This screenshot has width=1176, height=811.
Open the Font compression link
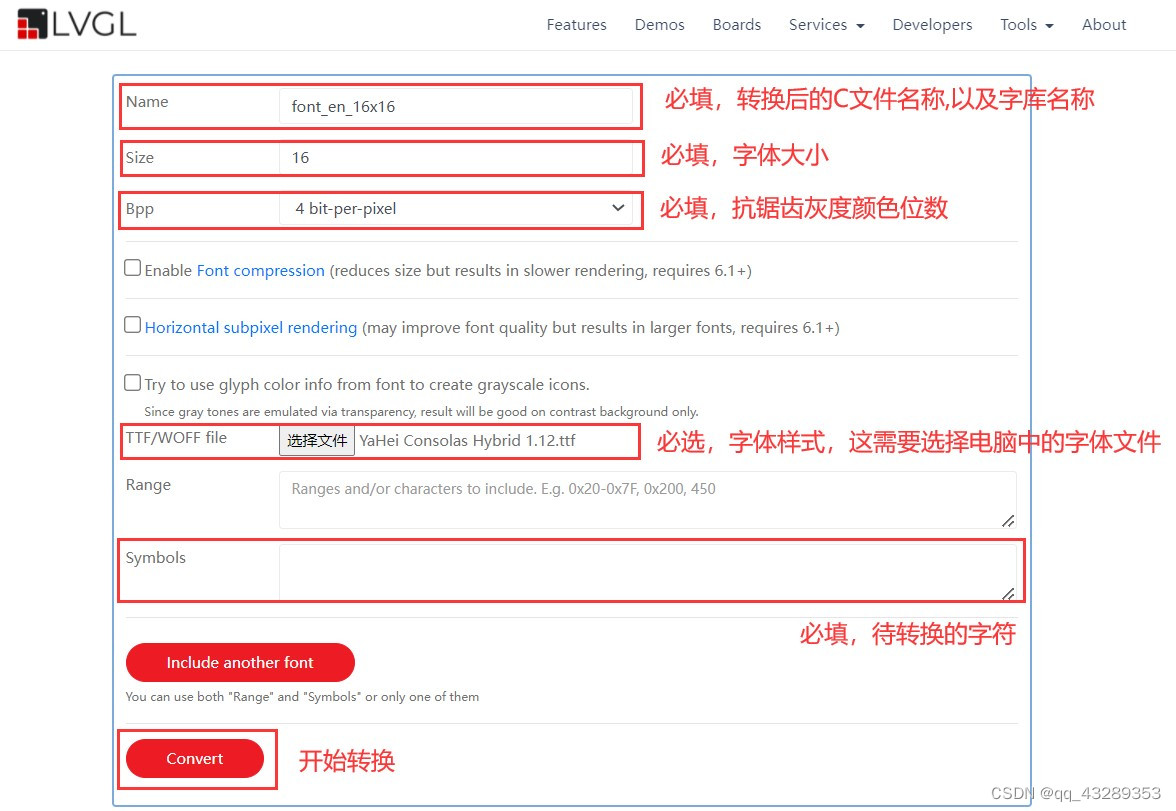point(260,271)
